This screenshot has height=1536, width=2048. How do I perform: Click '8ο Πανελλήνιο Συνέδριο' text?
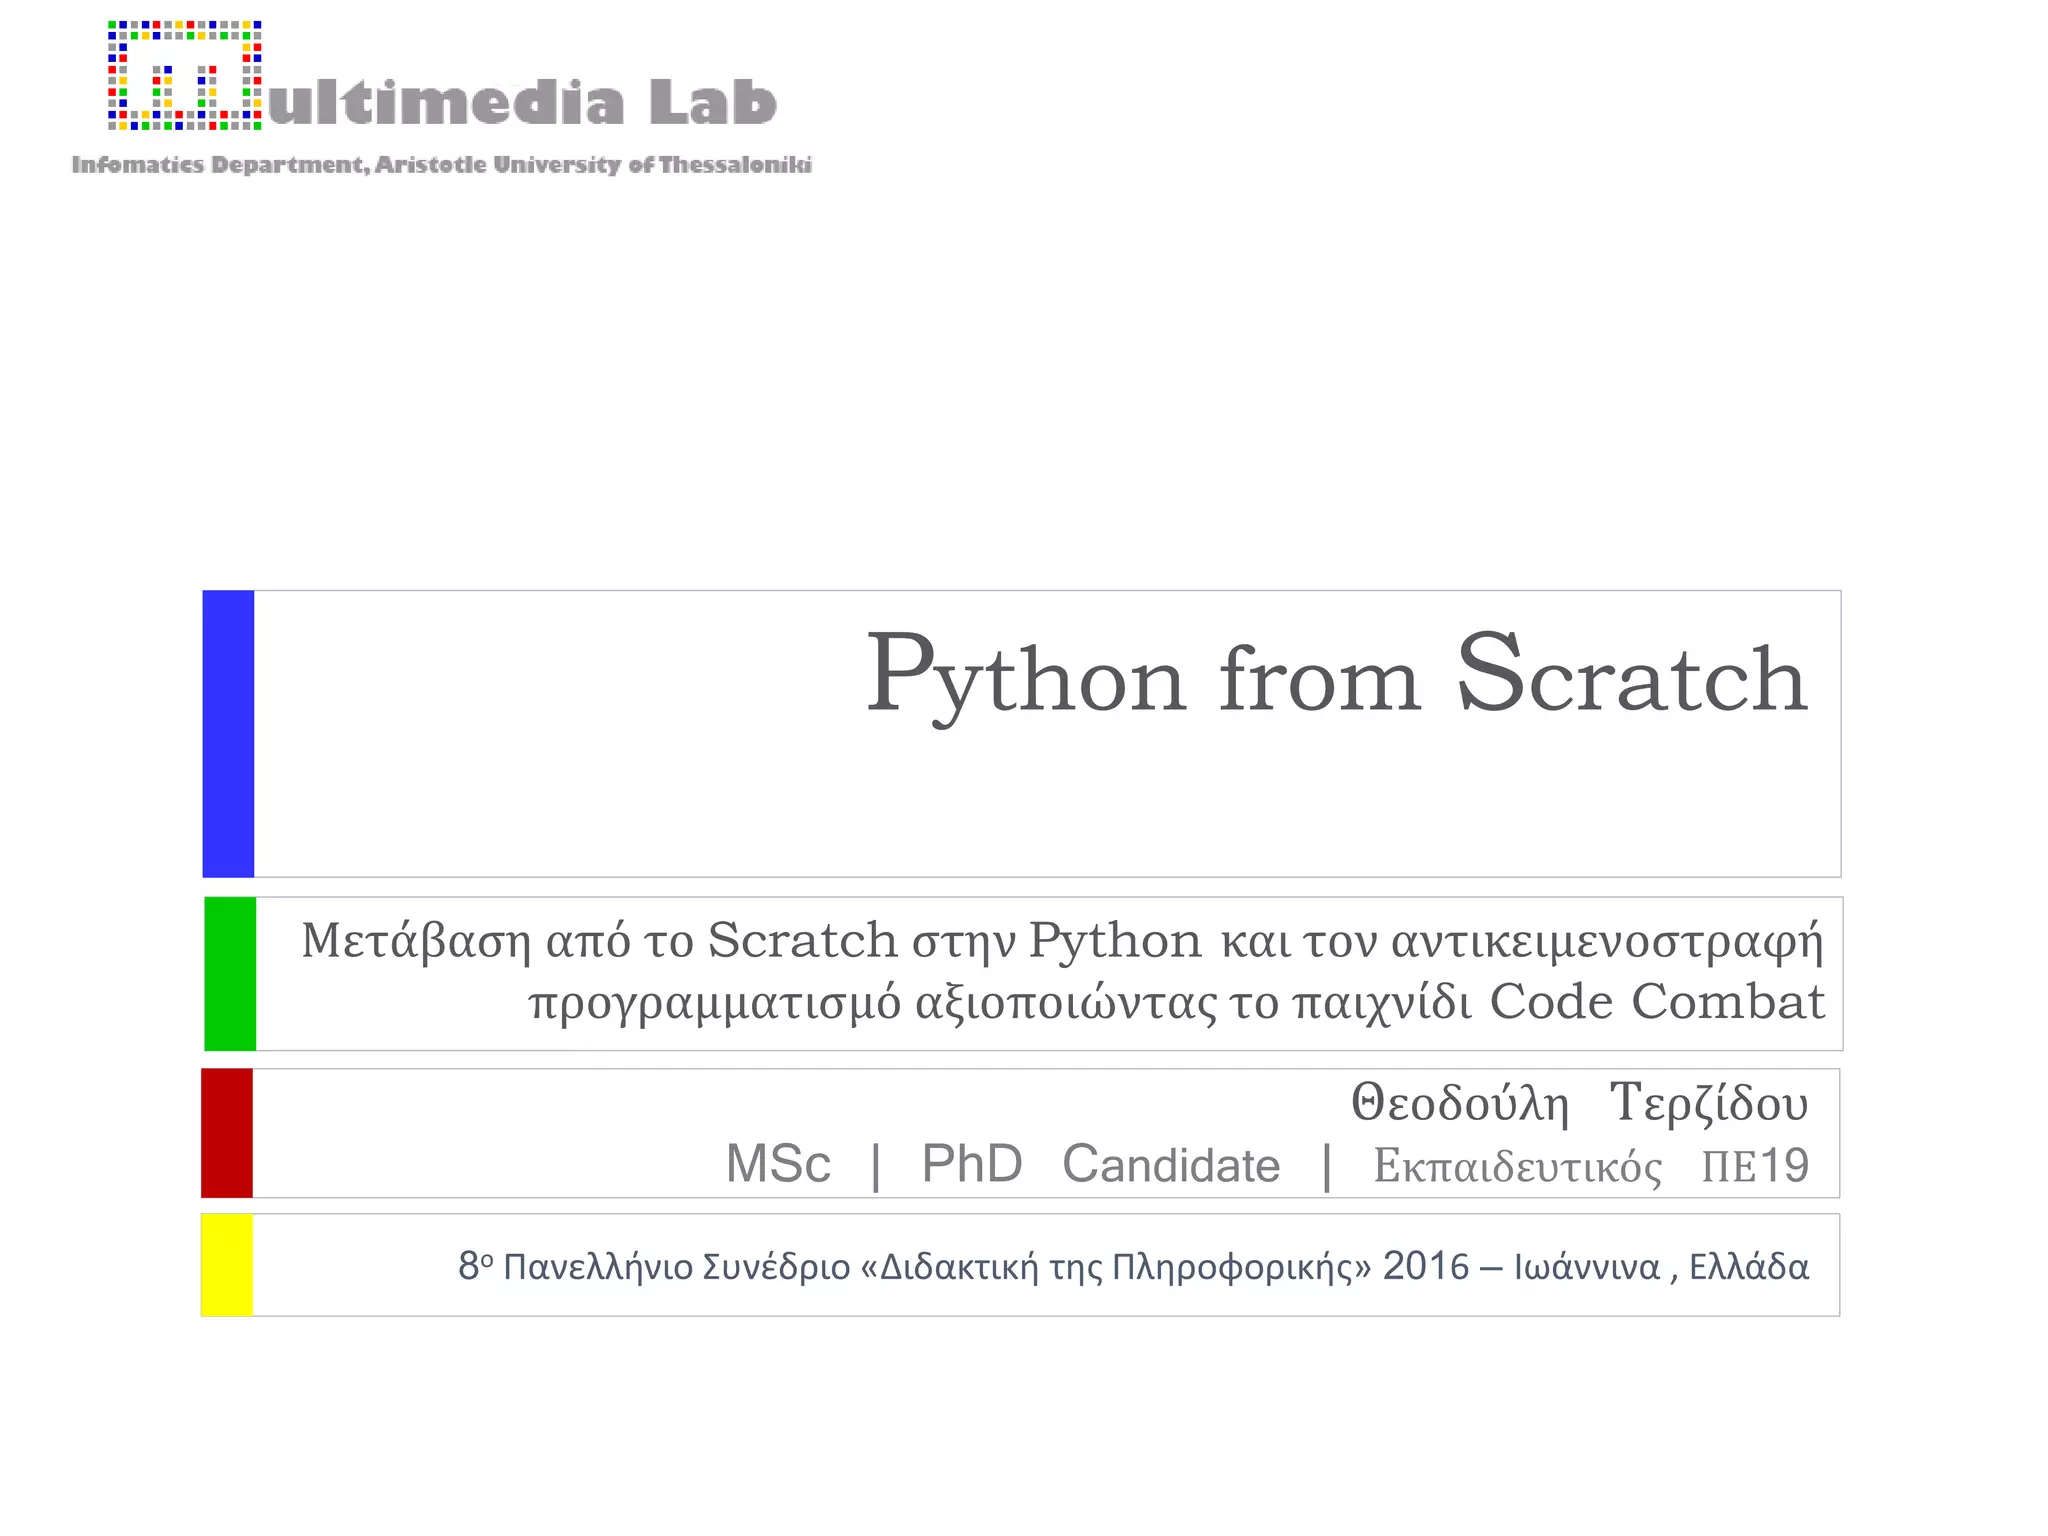pos(654,1267)
